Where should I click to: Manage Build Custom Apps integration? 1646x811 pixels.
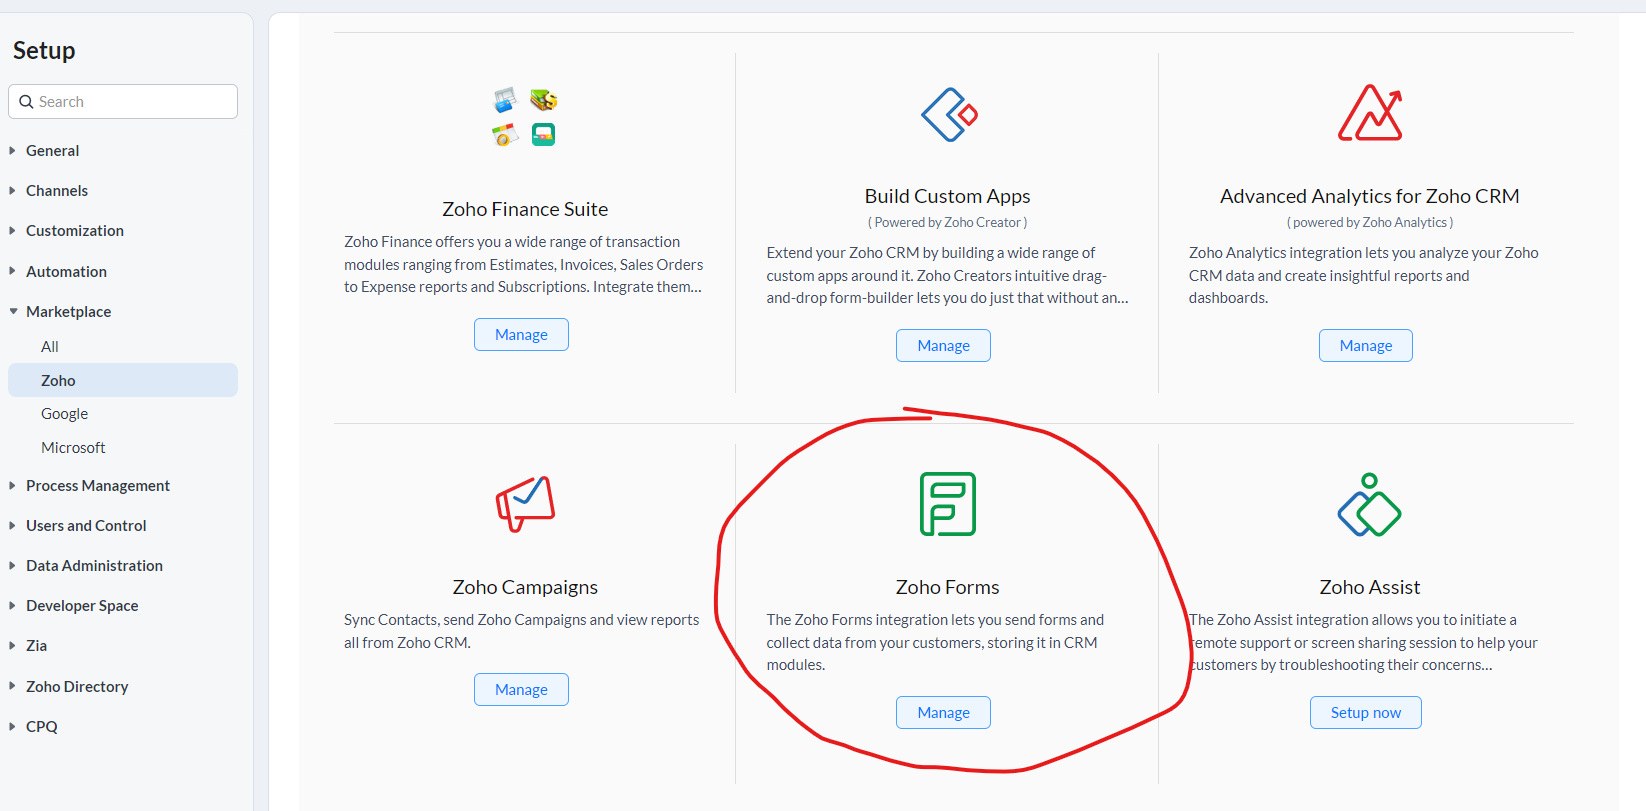tap(943, 346)
